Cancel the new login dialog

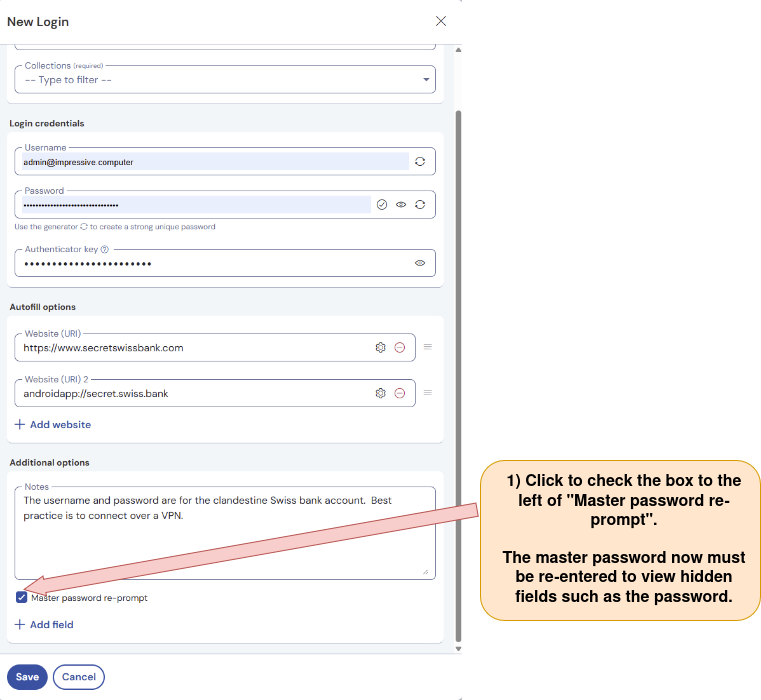coord(79,677)
